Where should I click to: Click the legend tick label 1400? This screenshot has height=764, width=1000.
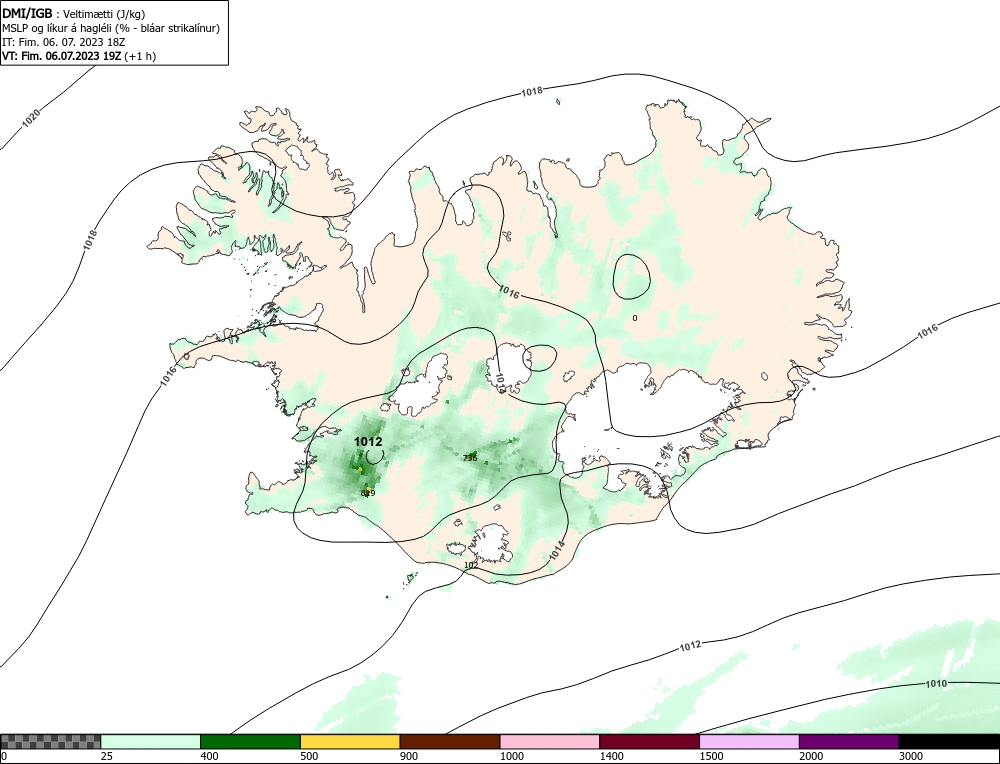click(612, 756)
